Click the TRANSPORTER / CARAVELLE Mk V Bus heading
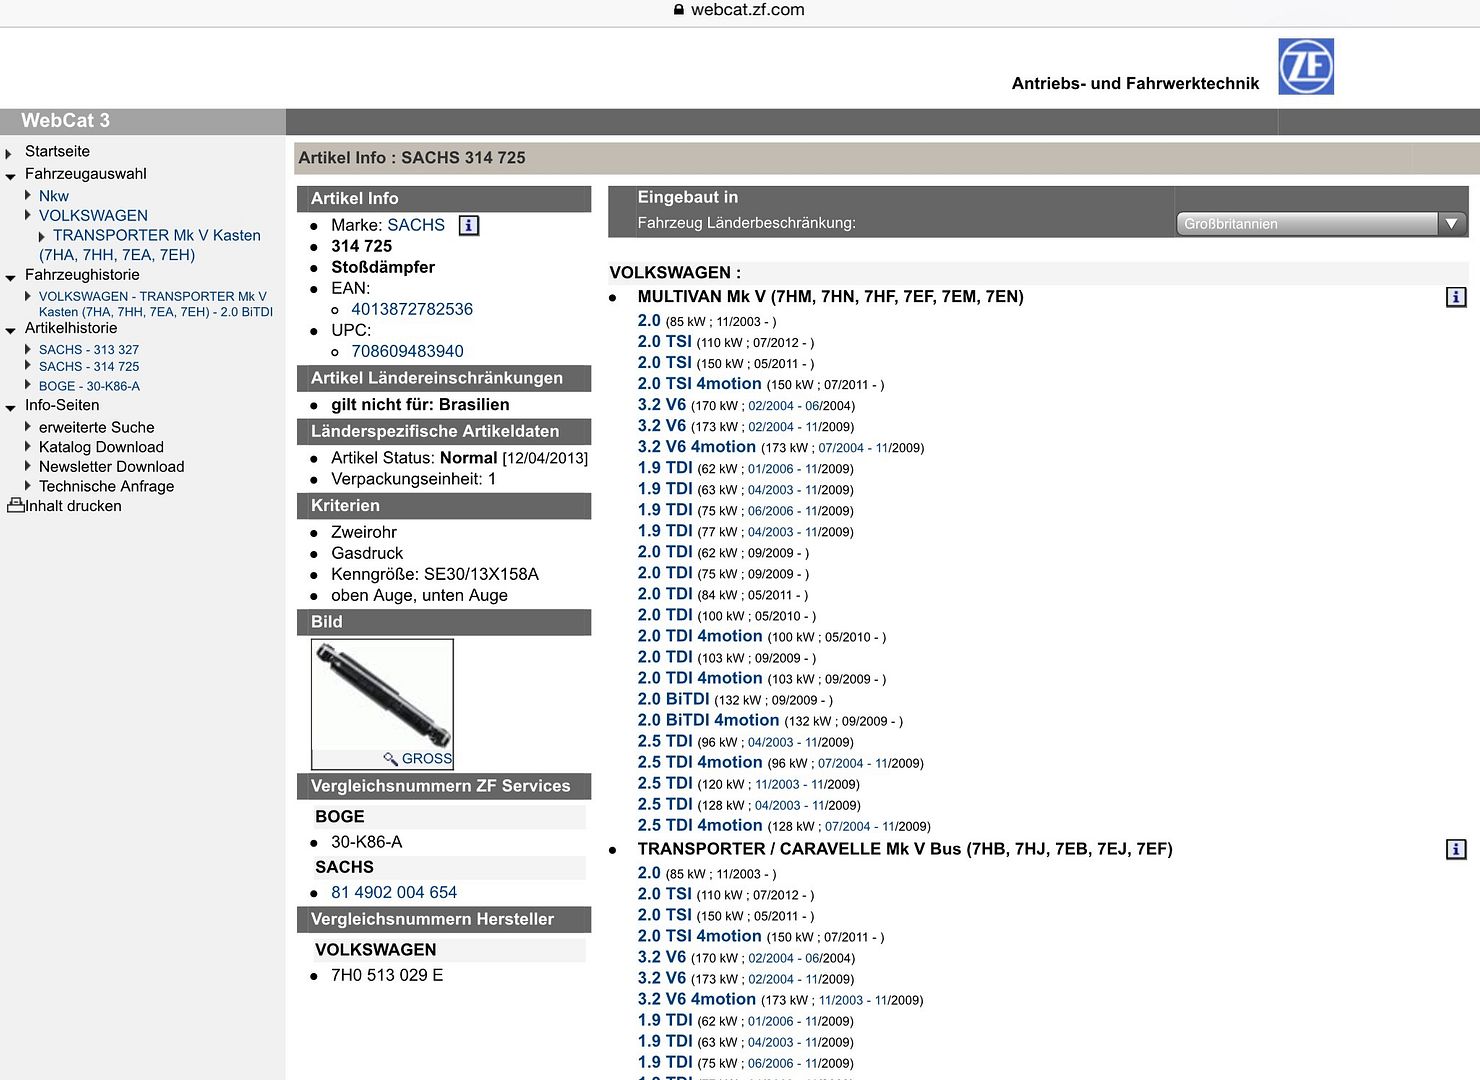 point(905,849)
